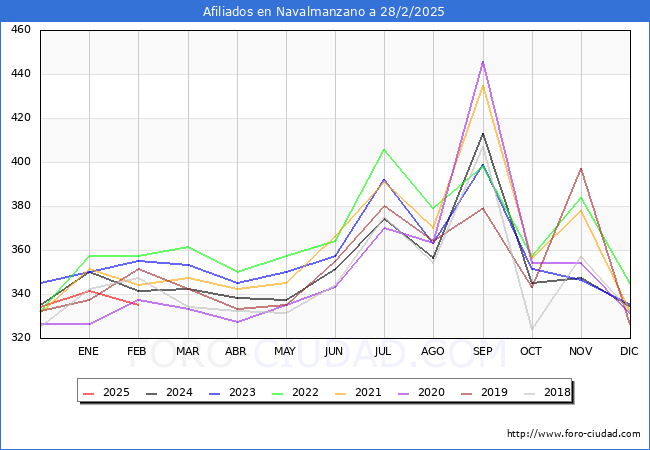This screenshot has height=450, width=650.
Task: Select the 2024 legend label
Action: point(179,392)
